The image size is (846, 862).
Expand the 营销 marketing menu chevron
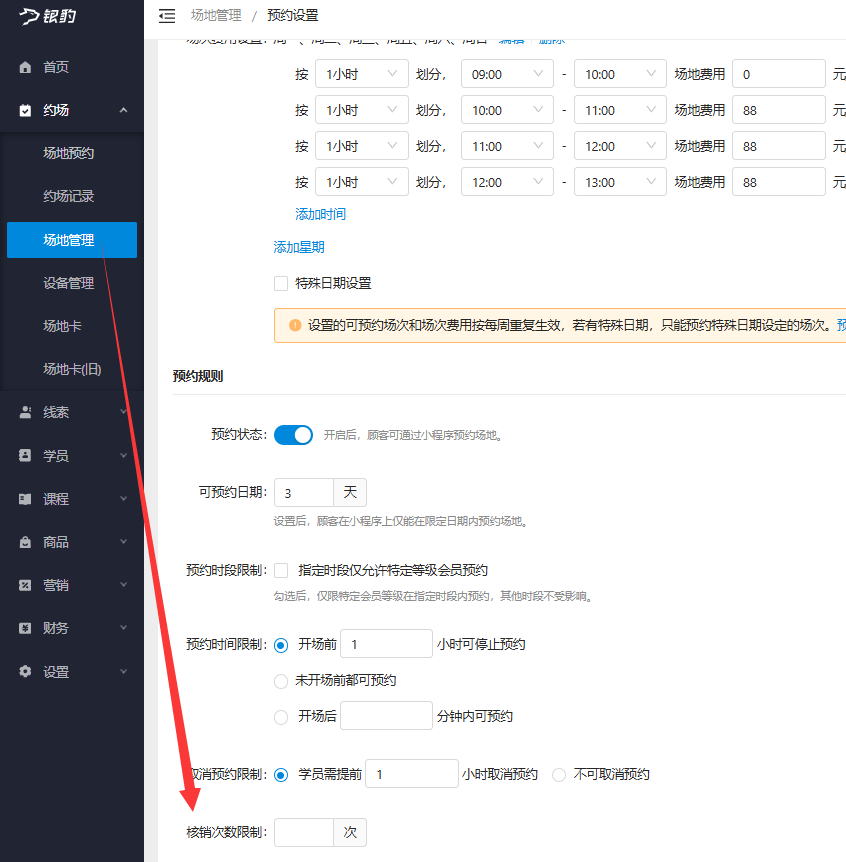click(124, 584)
